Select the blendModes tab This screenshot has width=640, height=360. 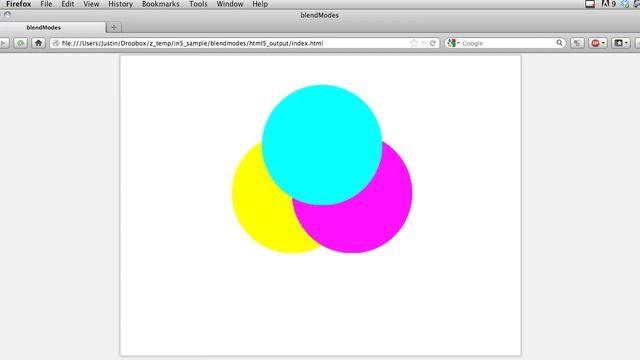point(52,27)
